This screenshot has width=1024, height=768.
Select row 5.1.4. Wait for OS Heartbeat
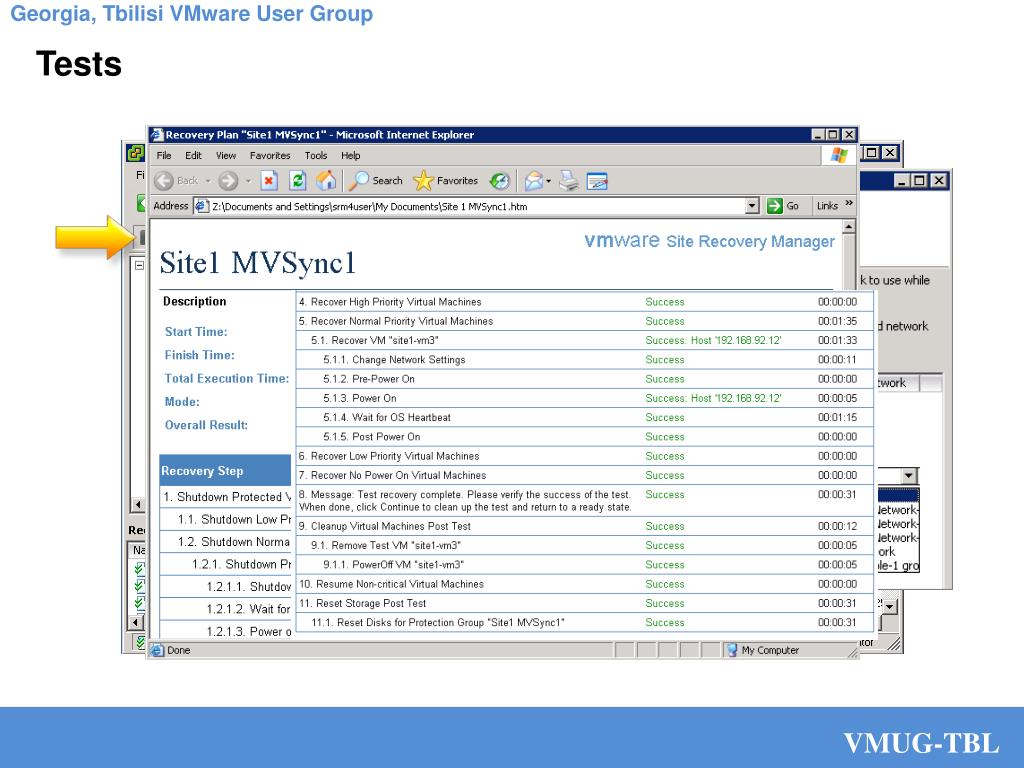(584, 417)
